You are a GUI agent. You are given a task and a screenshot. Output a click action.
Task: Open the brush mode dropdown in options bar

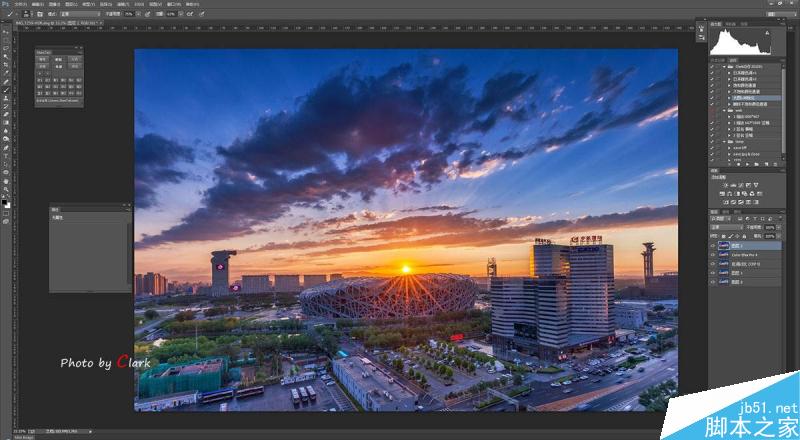[x=81, y=14]
